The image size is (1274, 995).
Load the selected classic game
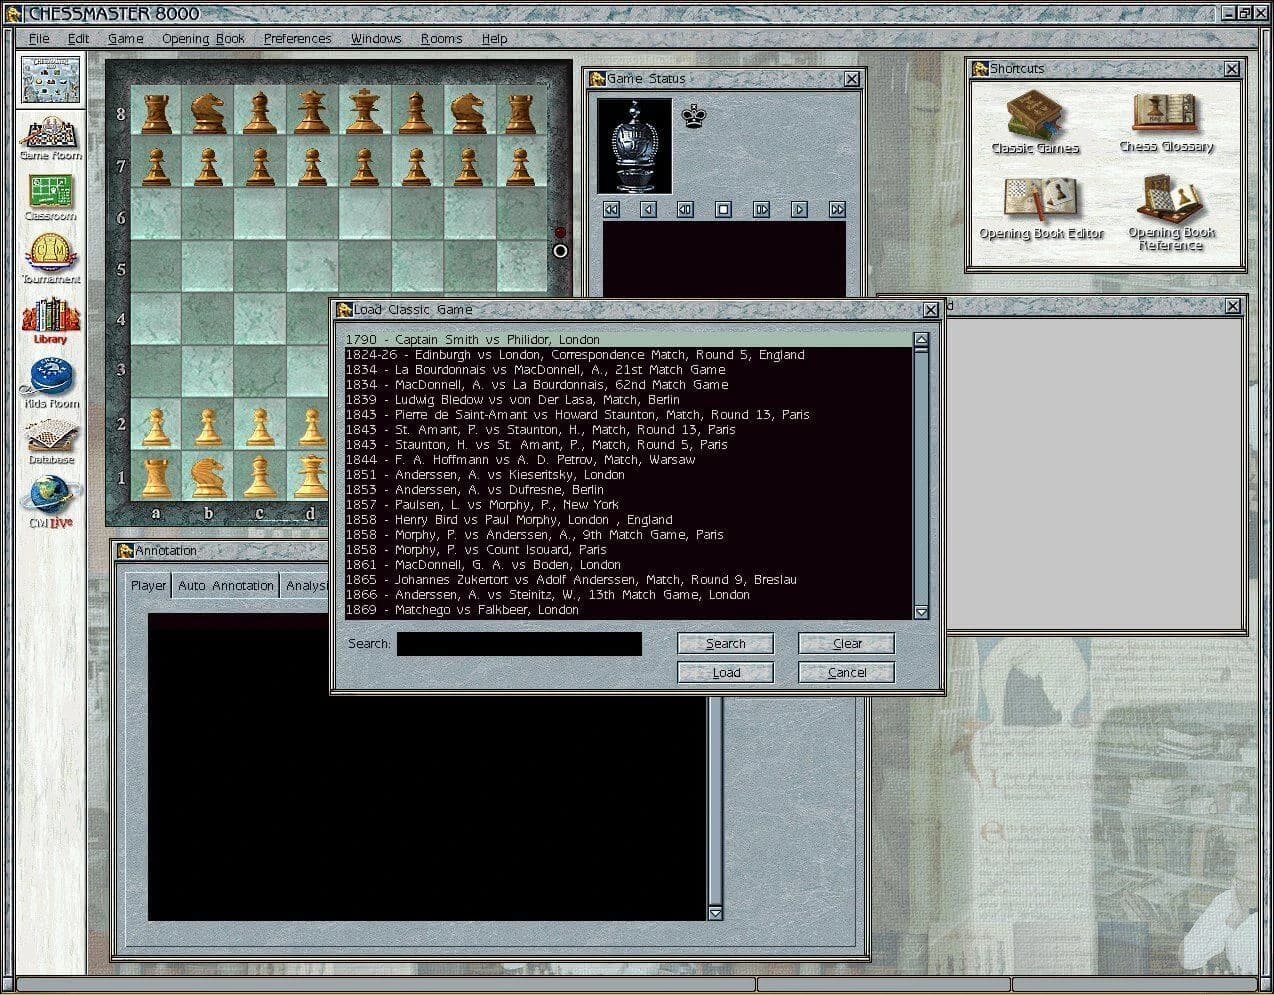click(x=725, y=672)
